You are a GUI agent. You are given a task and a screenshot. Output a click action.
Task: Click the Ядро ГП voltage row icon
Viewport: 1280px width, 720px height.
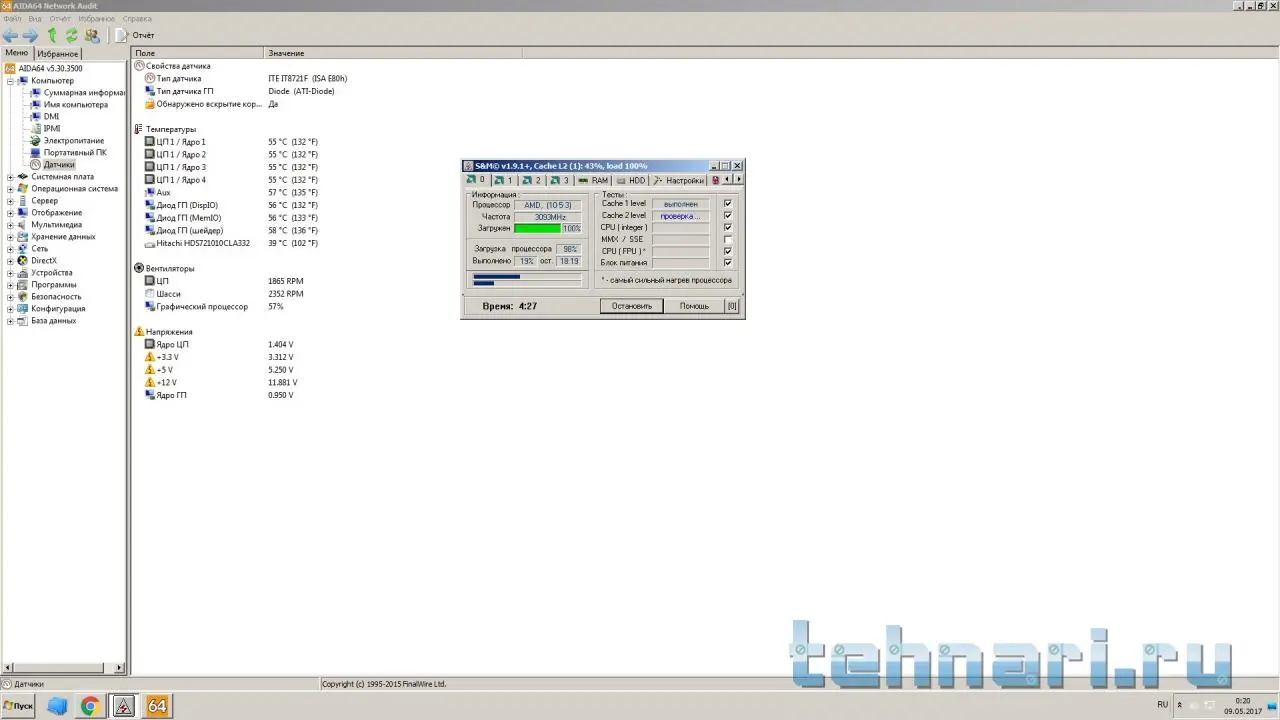coord(150,395)
